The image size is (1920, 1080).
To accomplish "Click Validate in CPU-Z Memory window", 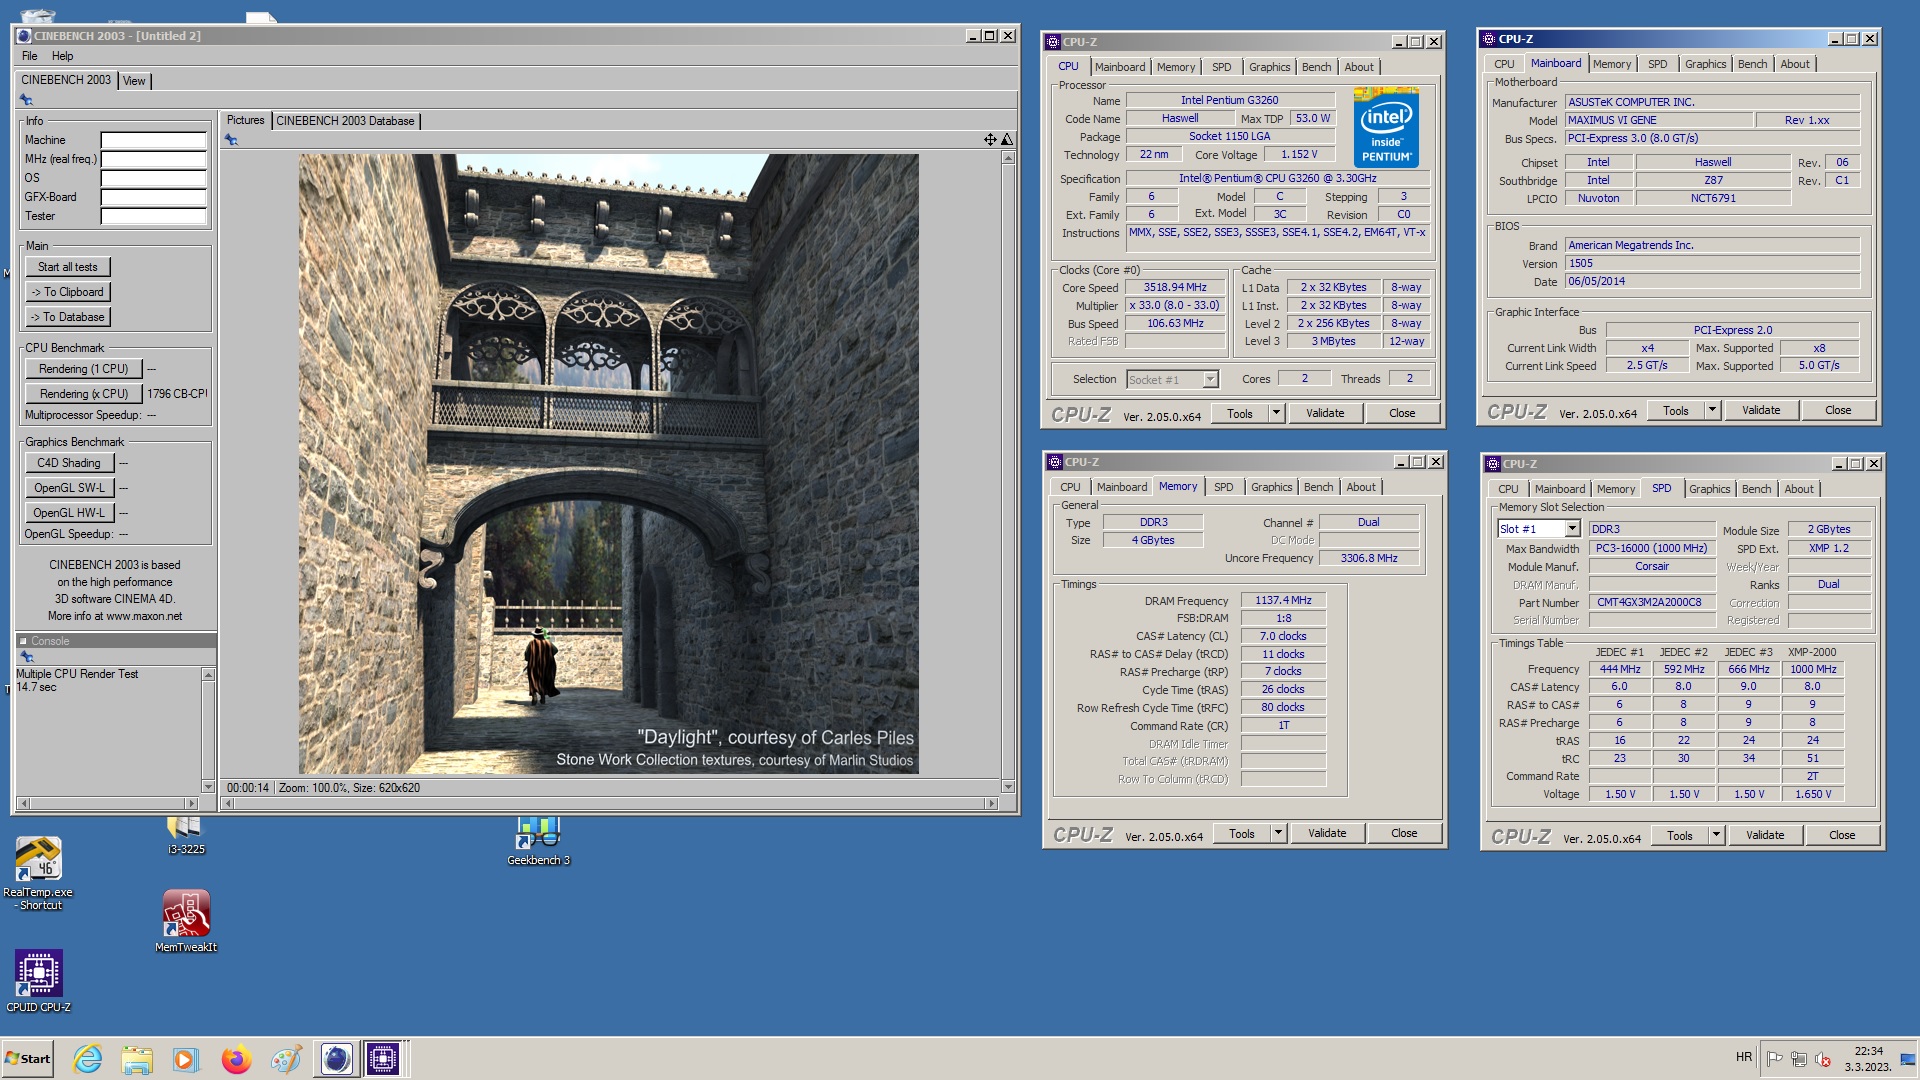I will (1327, 833).
